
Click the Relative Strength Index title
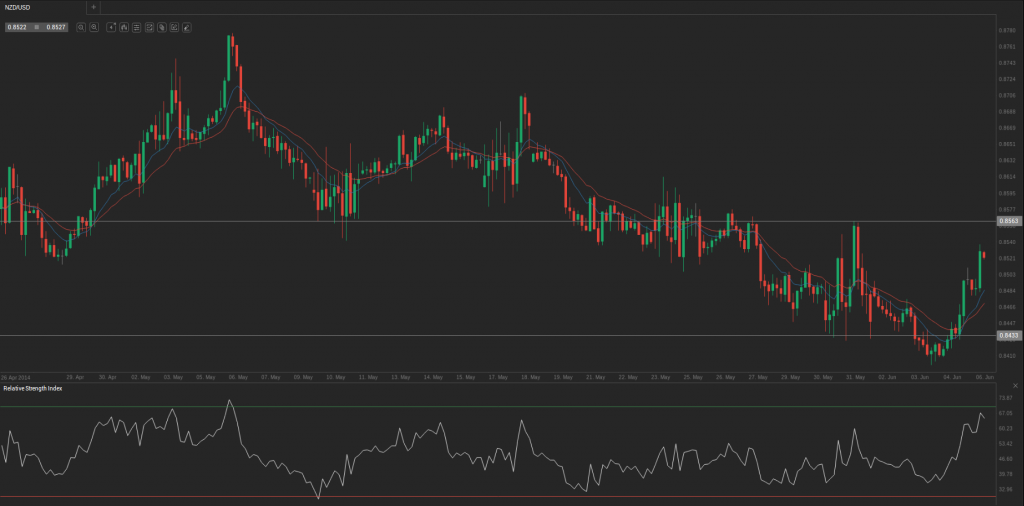tap(32, 387)
